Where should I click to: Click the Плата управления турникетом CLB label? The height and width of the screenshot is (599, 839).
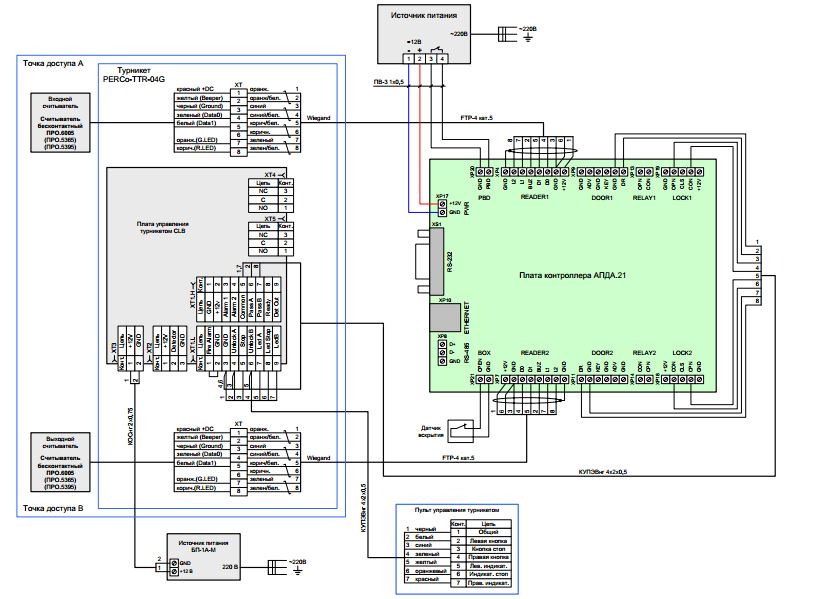pyautogui.click(x=163, y=228)
